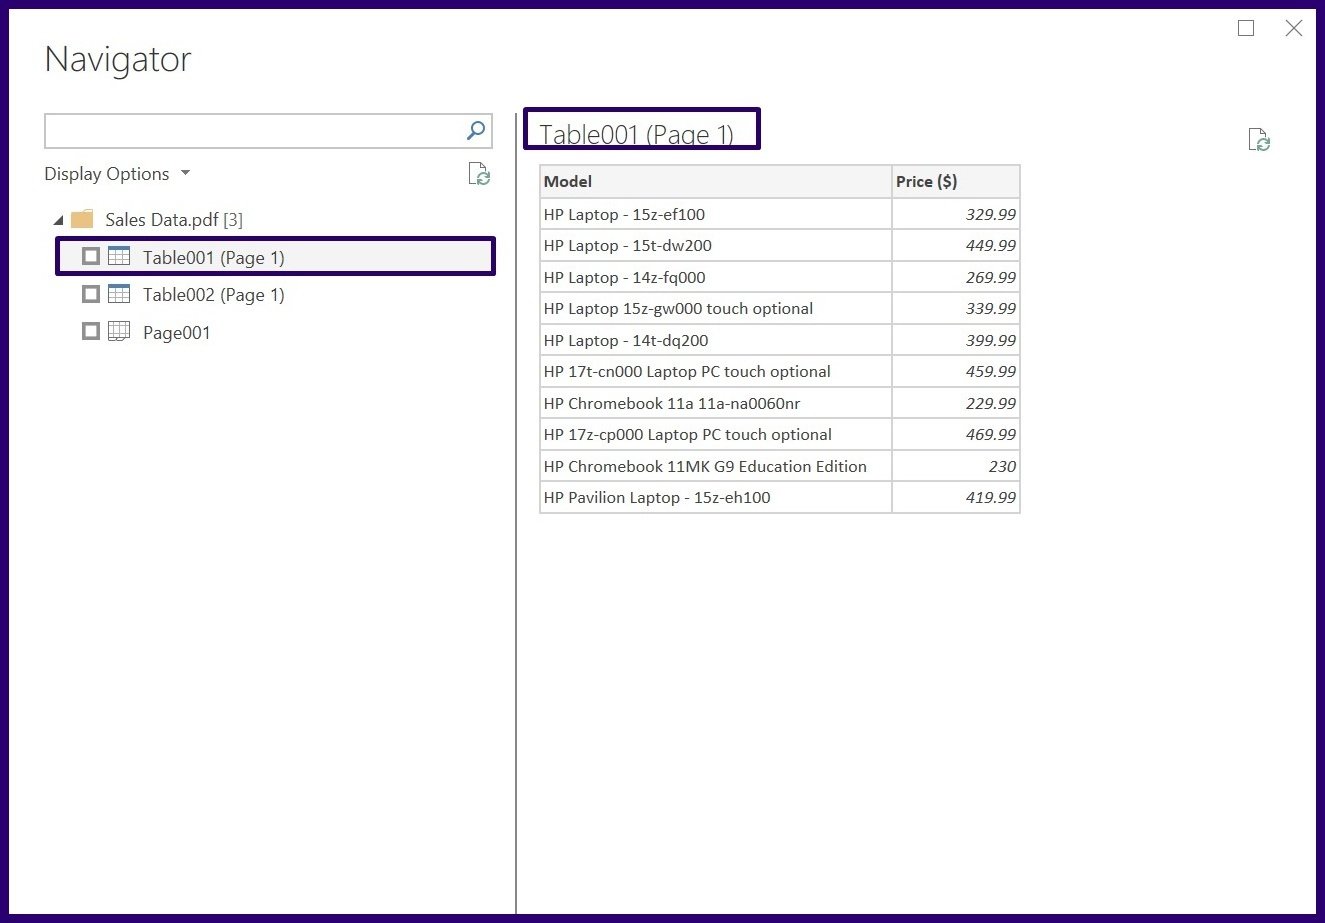Close the Navigator dialog

1293,28
